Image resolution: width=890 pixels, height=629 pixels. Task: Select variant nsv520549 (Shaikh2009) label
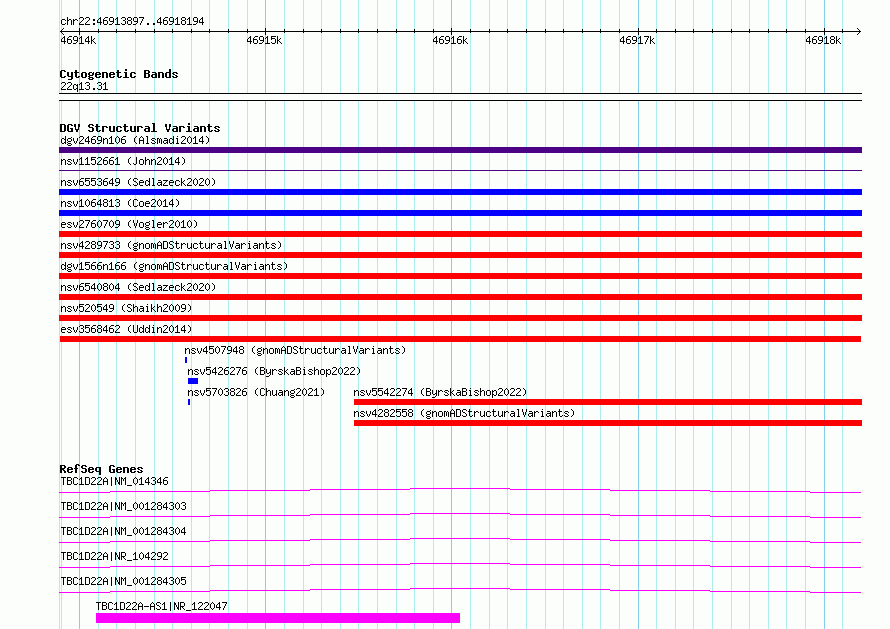[126, 308]
